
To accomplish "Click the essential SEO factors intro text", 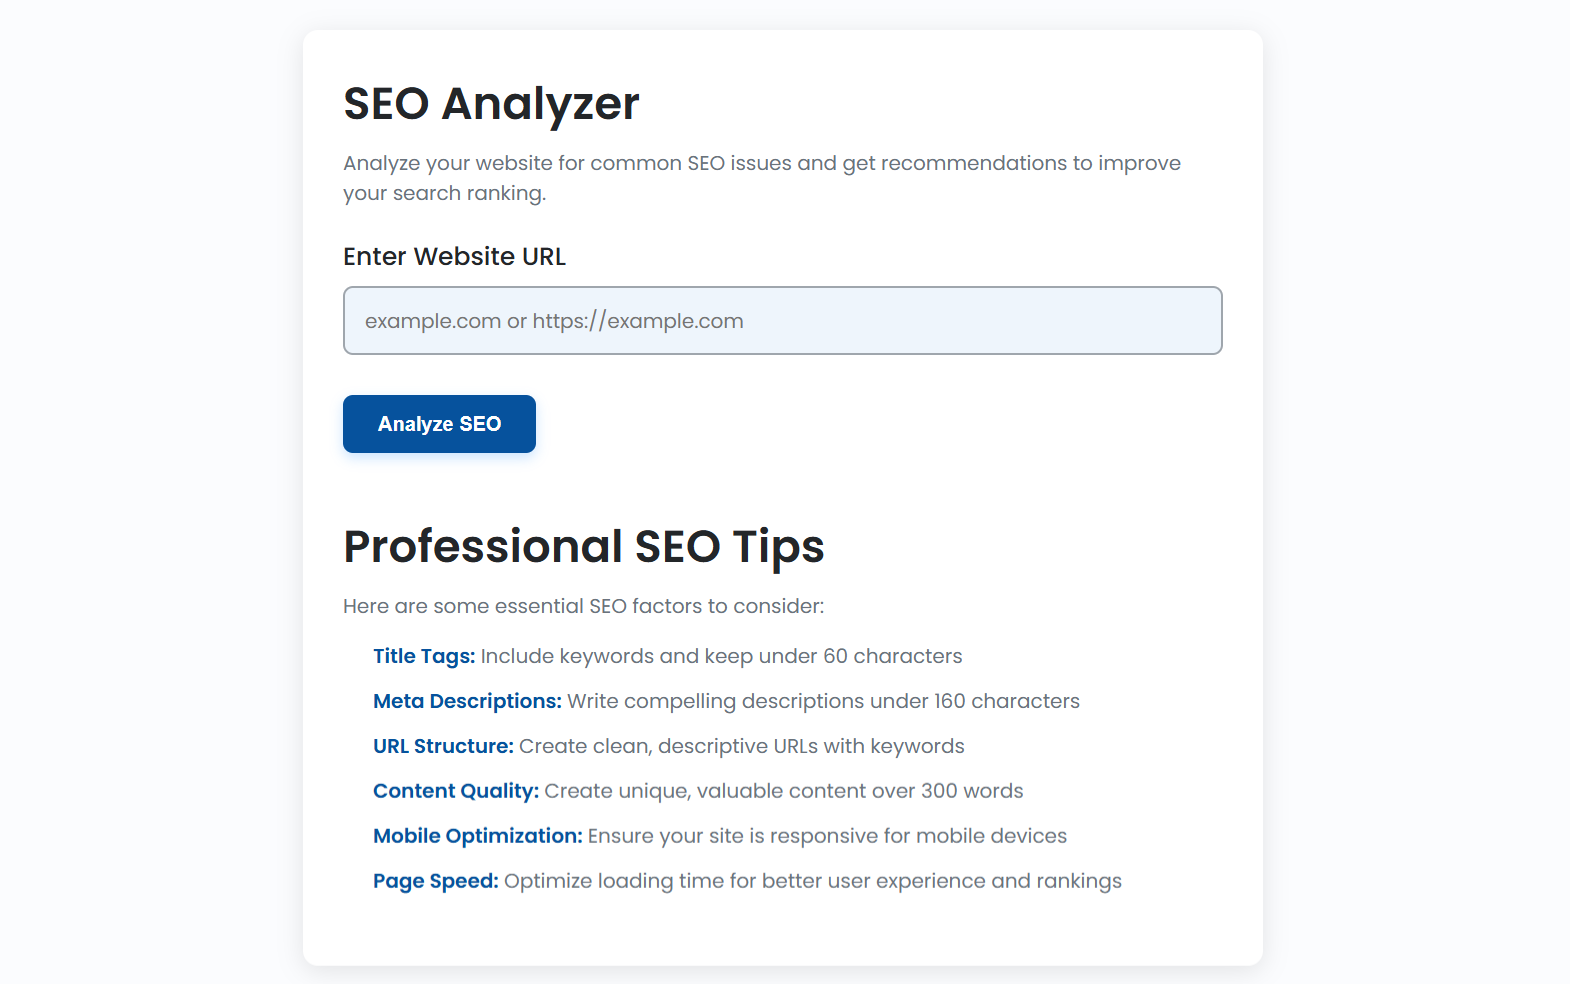I will coord(583,605).
